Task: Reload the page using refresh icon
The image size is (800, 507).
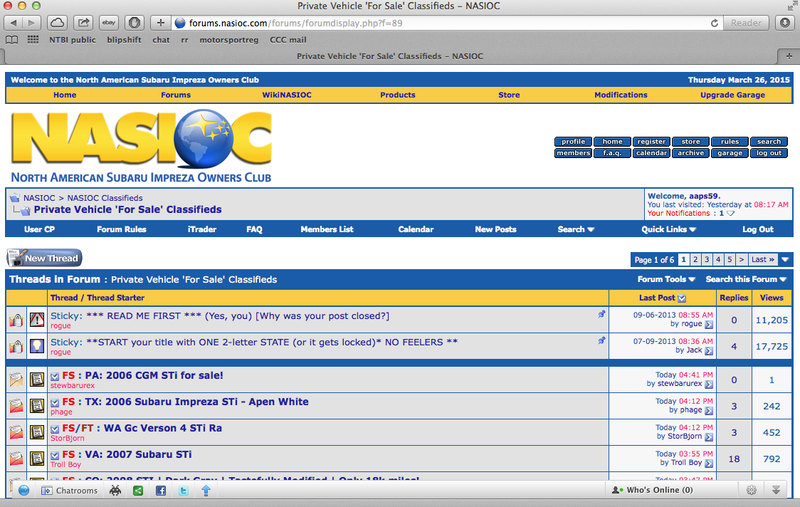Action: click(x=714, y=23)
